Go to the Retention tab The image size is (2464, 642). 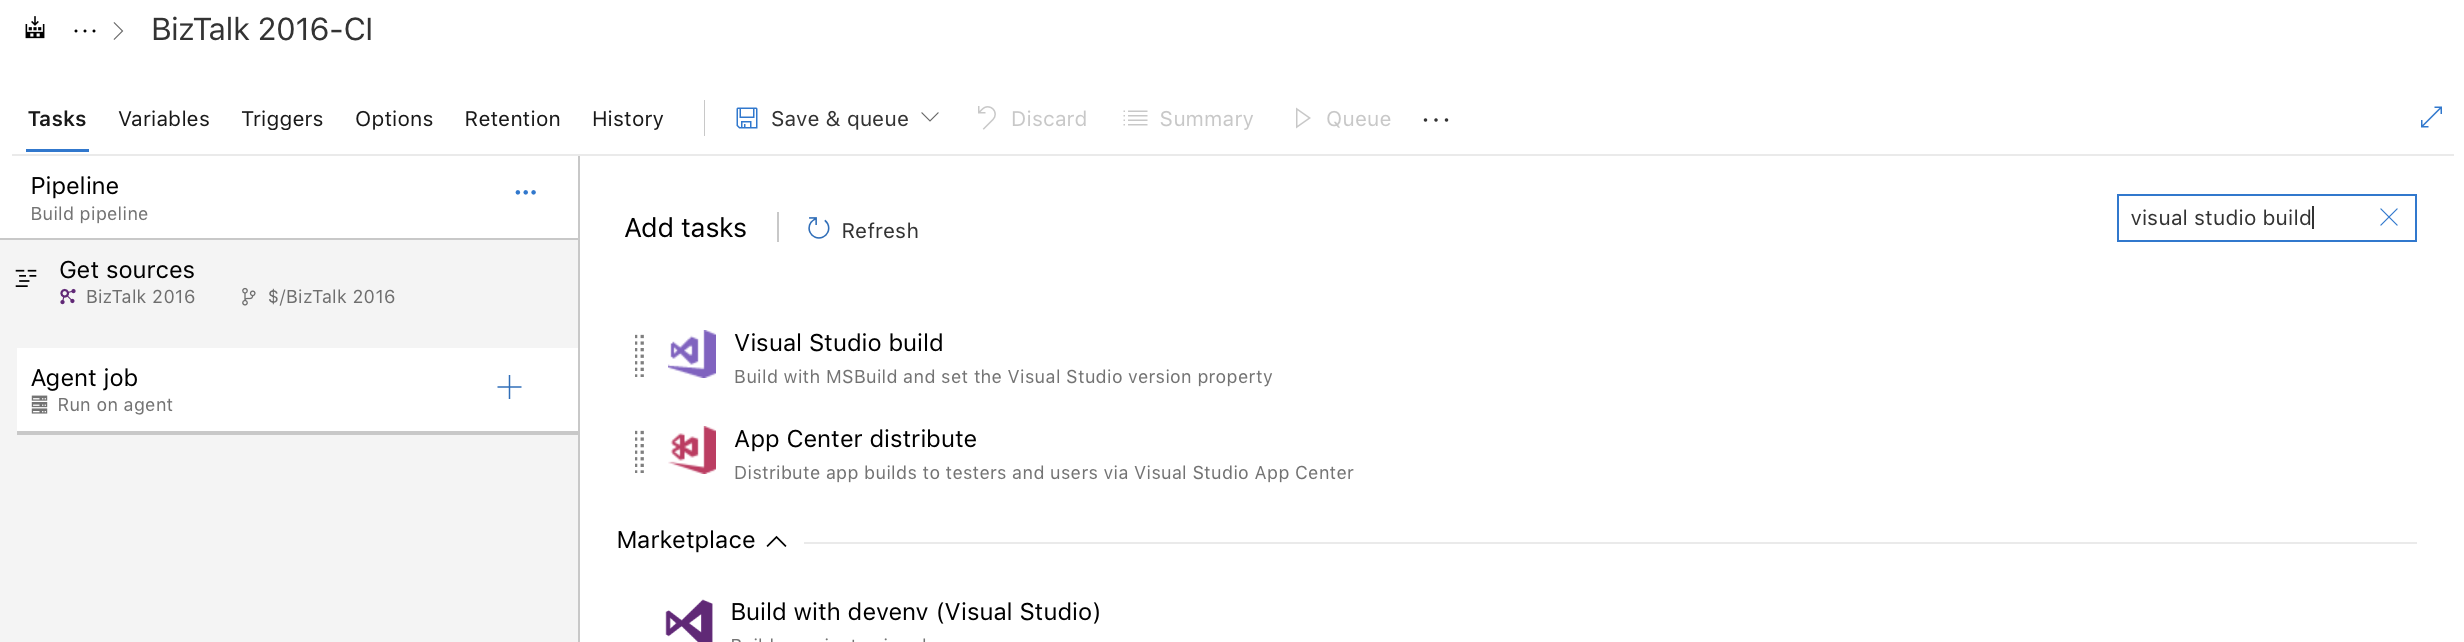click(x=512, y=119)
